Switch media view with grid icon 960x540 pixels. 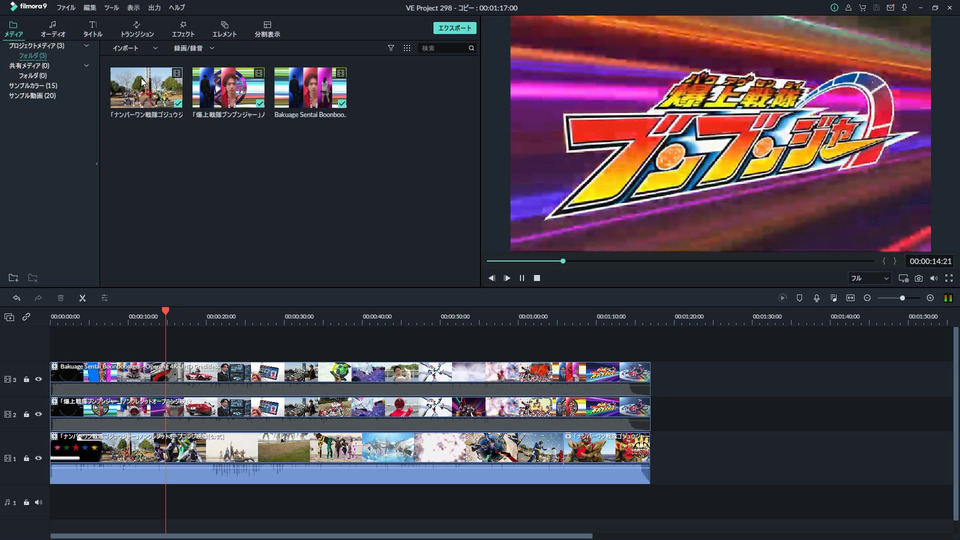[407, 48]
